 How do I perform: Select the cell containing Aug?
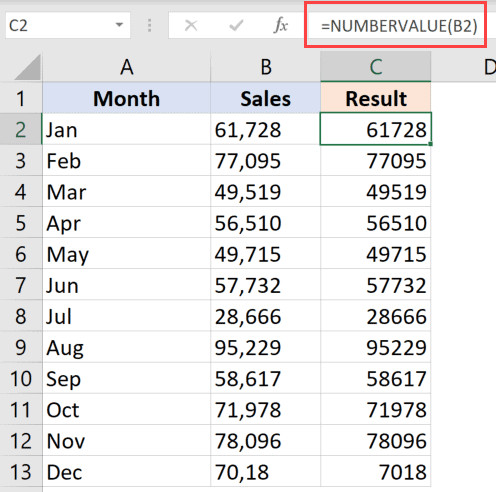pyautogui.click(x=127, y=347)
